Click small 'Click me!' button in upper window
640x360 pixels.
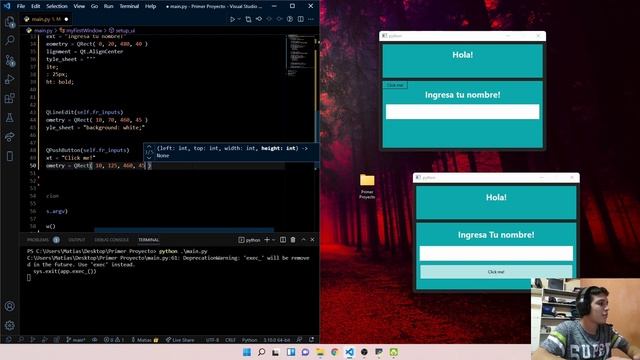coord(395,85)
